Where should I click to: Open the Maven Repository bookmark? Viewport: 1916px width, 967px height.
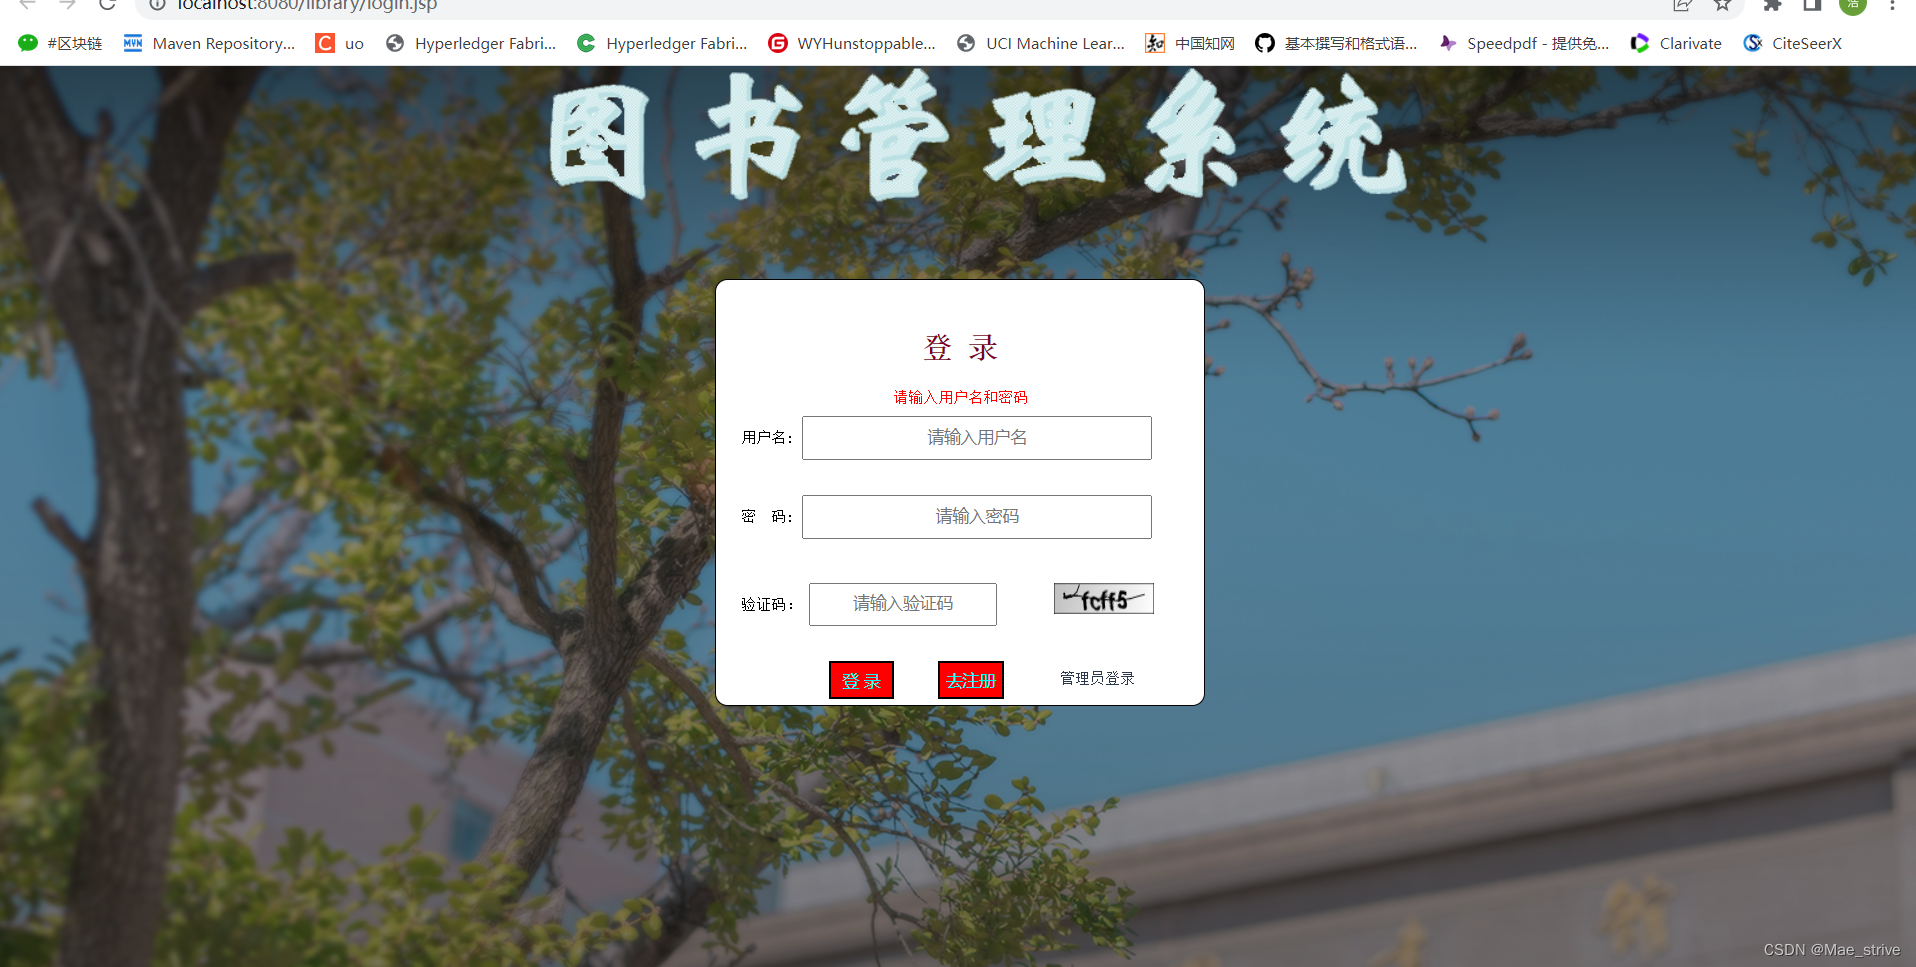click(x=209, y=43)
